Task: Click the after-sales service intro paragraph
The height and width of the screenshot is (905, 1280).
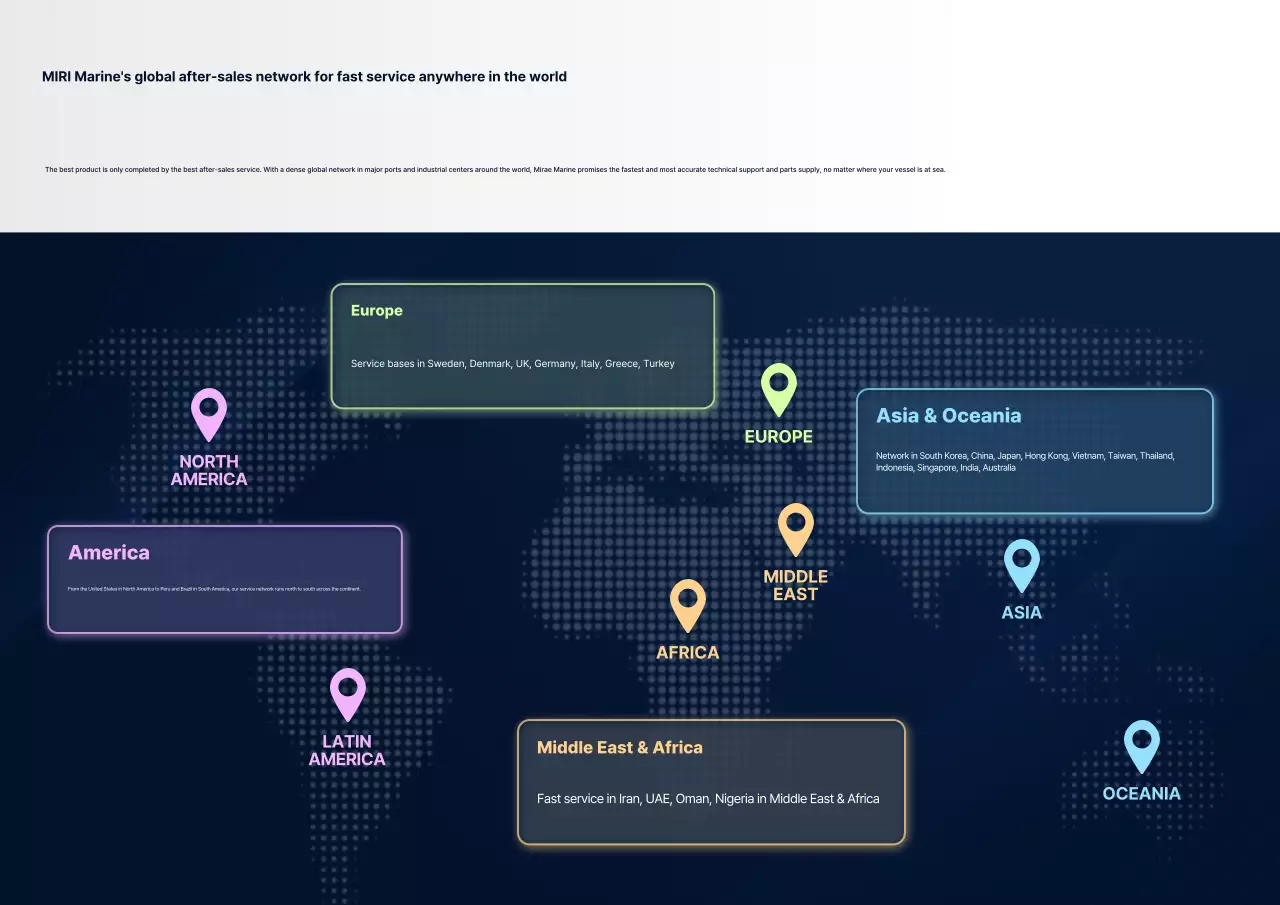Action: click(x=494, y=170)
